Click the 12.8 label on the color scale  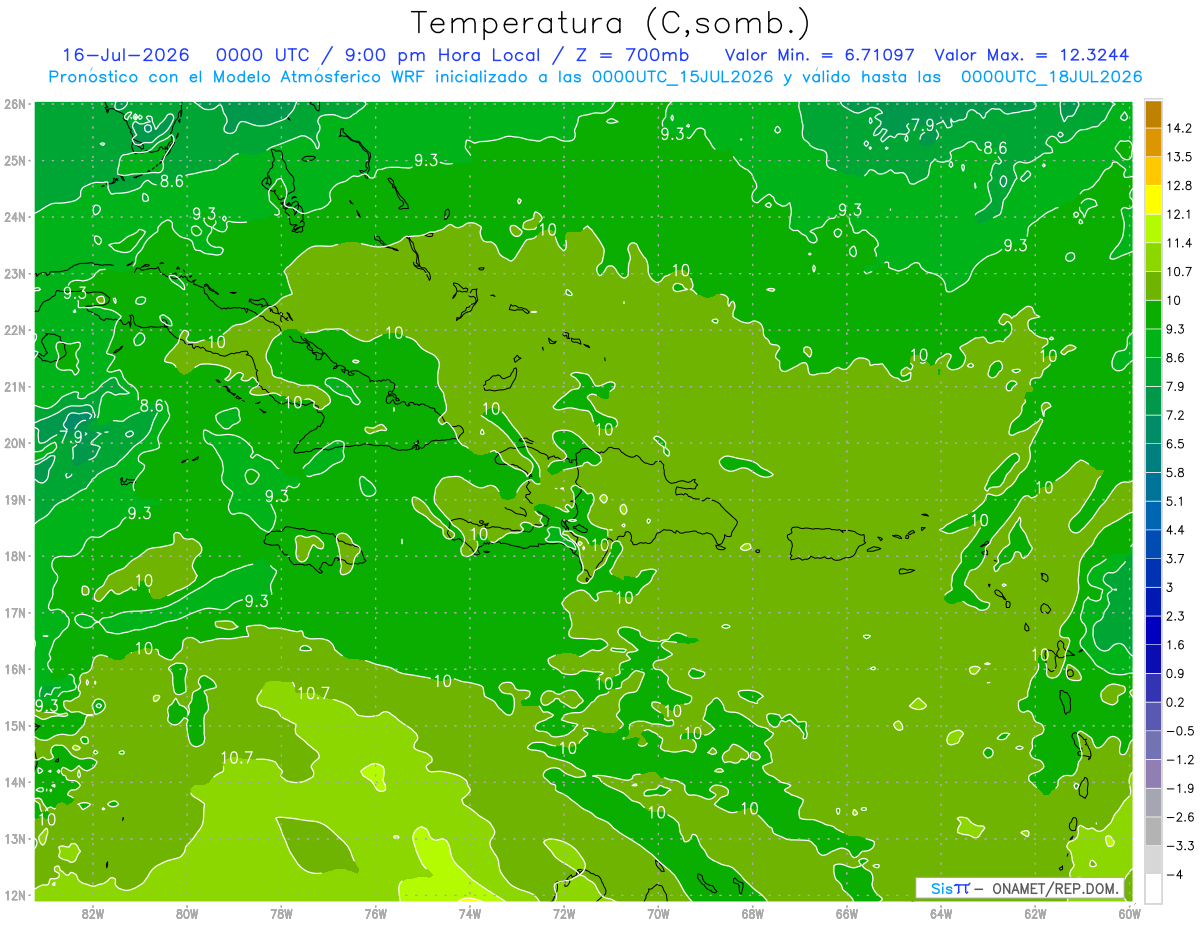[1178, 185]
